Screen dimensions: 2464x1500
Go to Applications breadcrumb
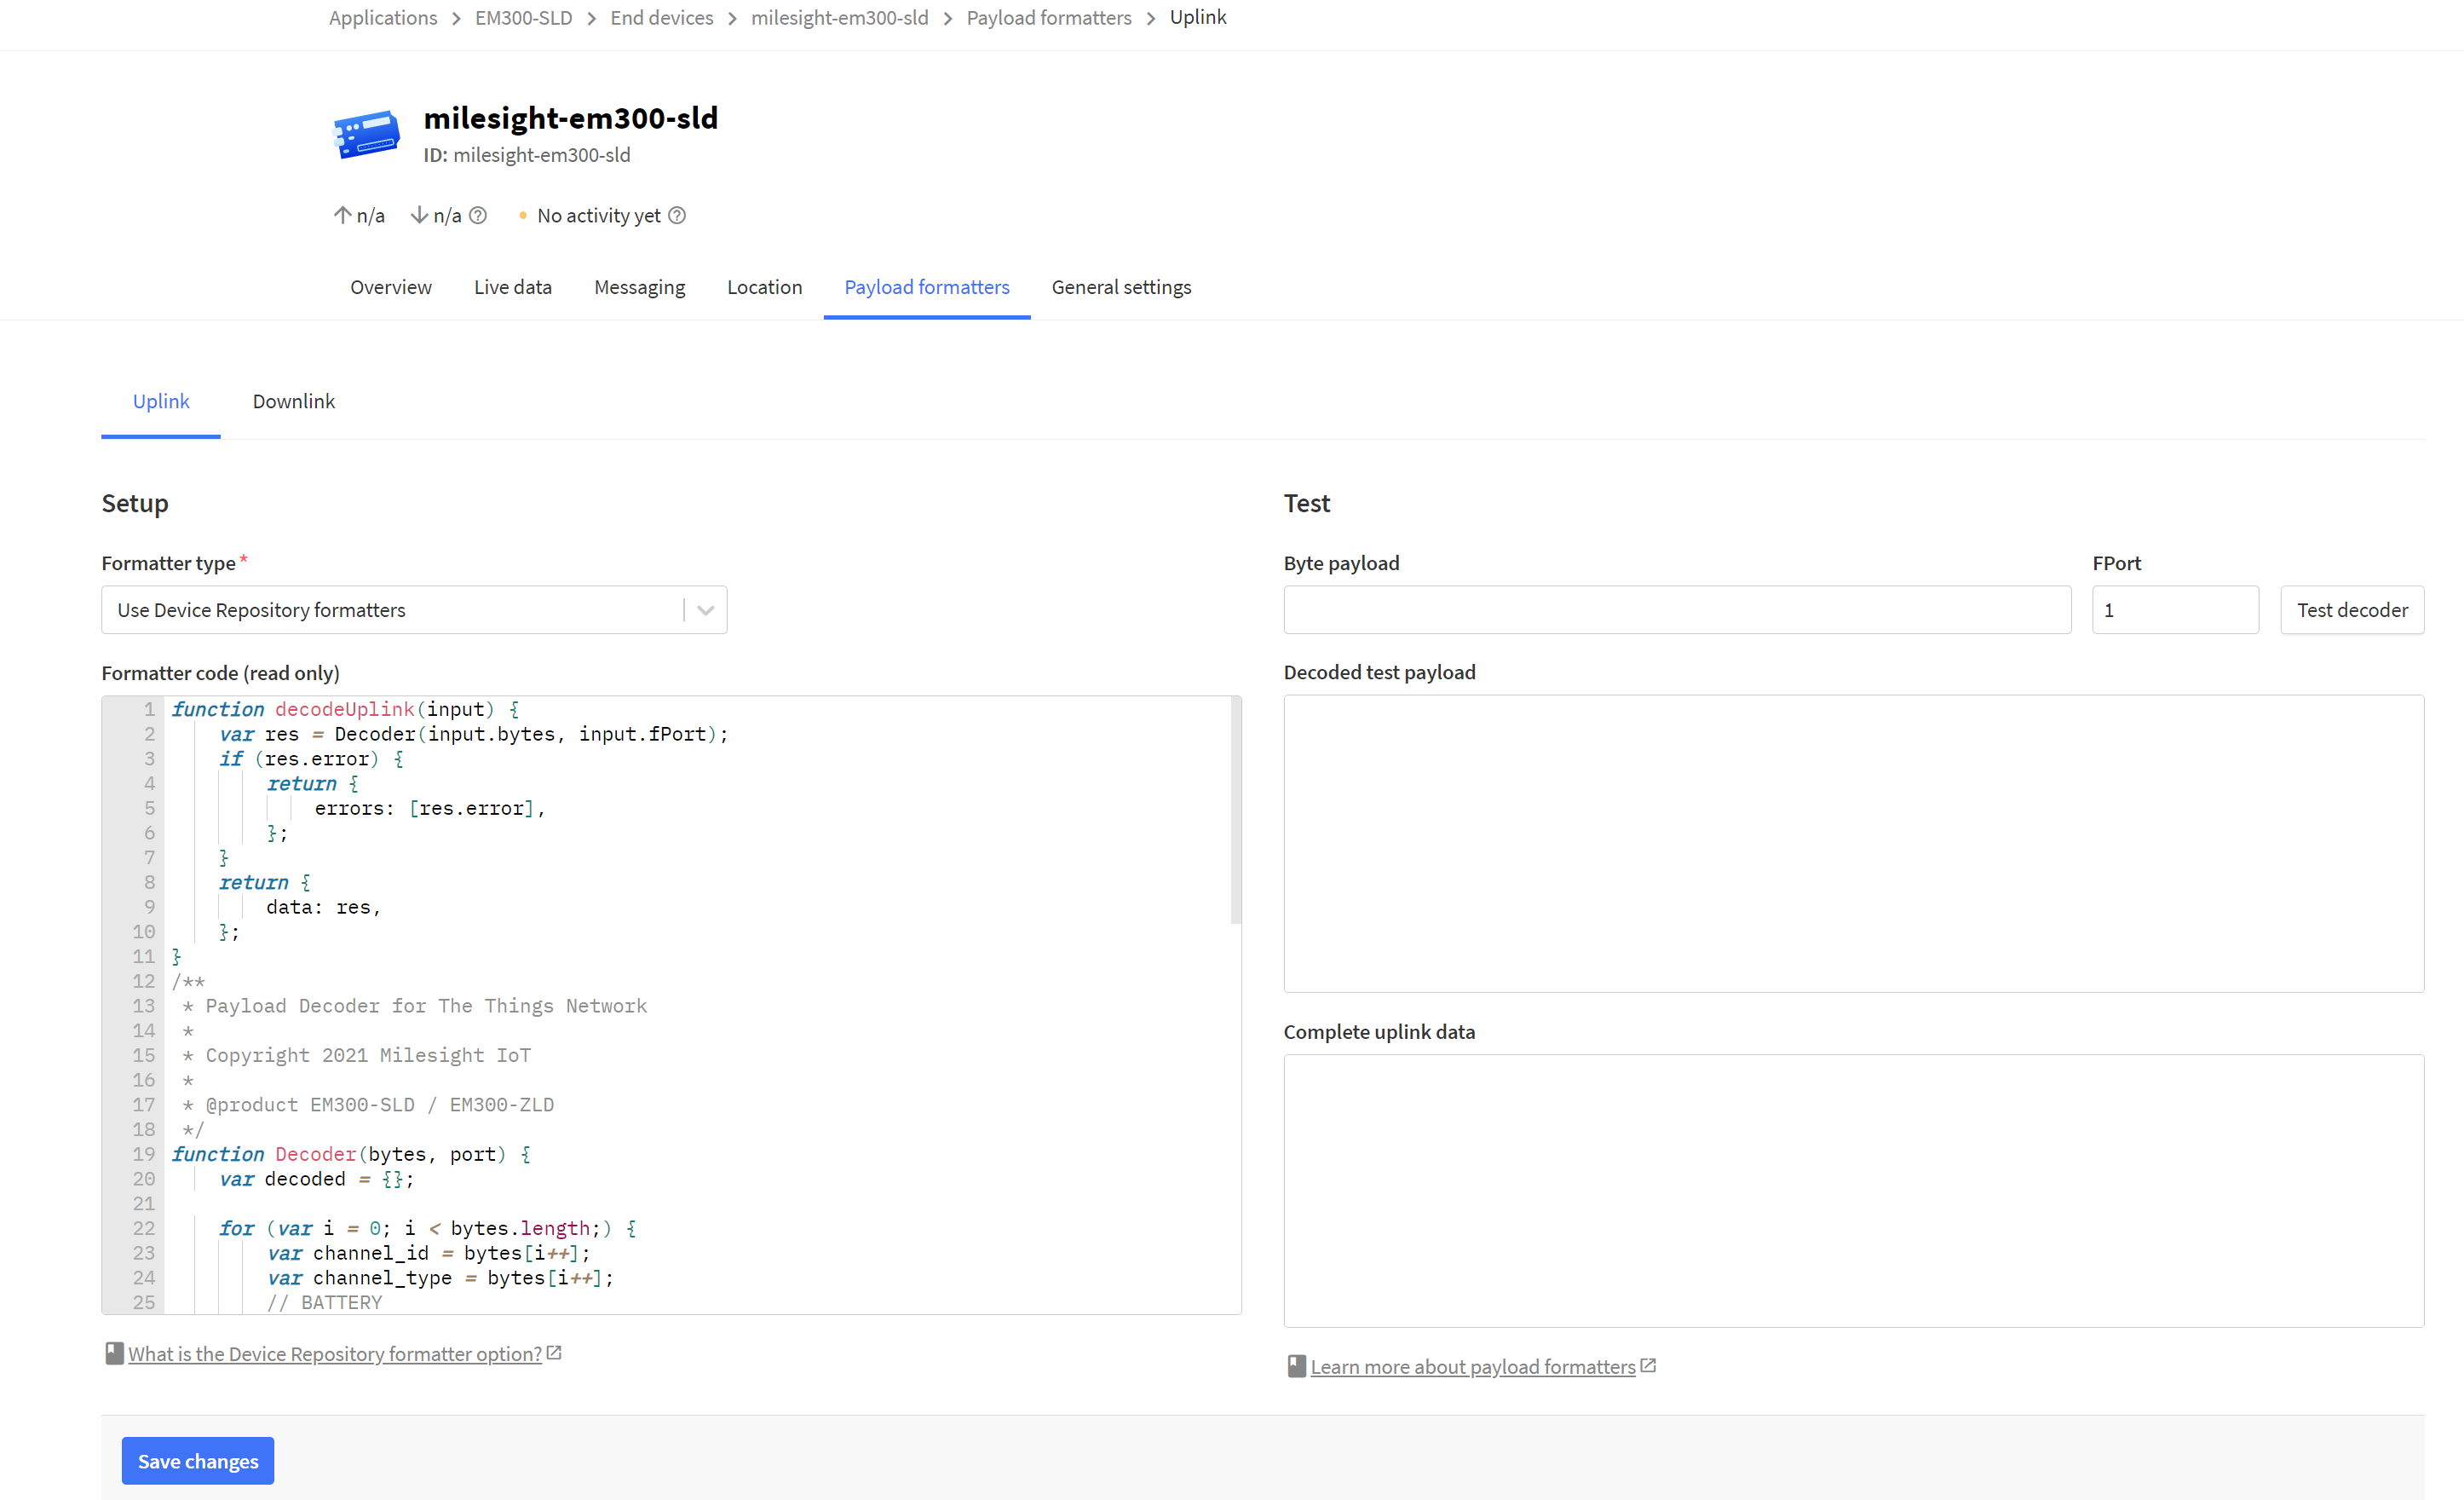[383, 18]
